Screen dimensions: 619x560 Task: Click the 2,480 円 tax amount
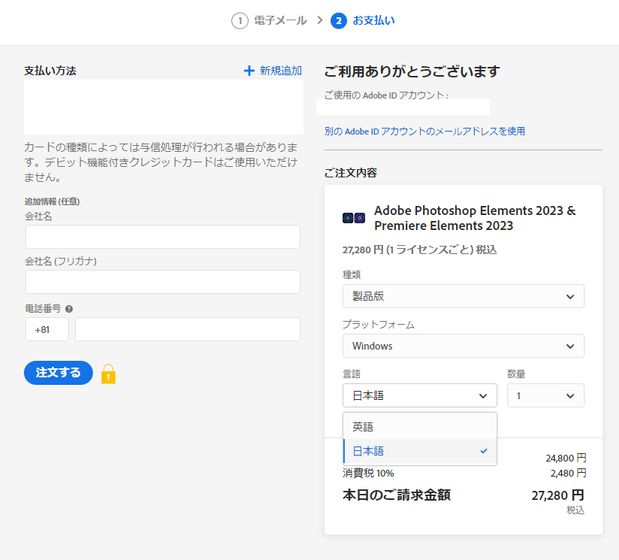[x=568, y=473]
